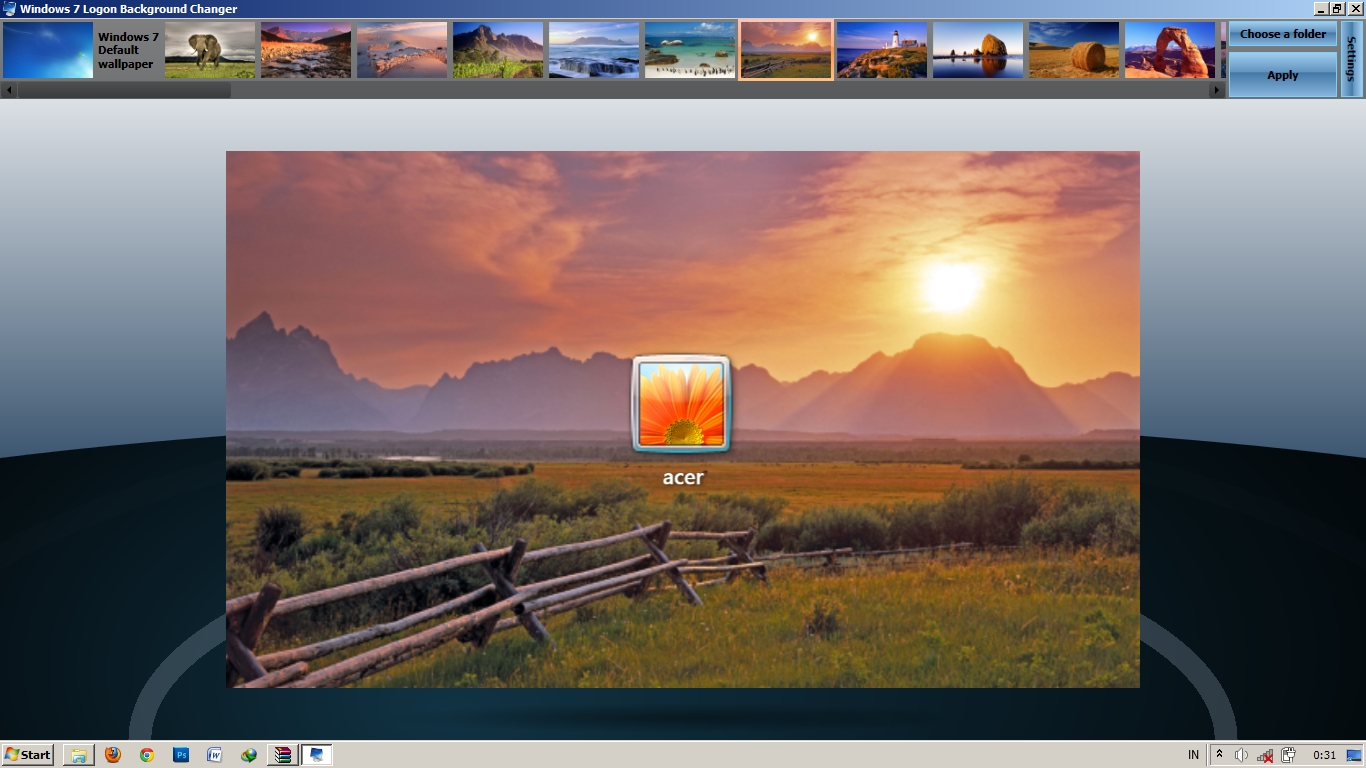
Task: Restore down the application window
Action: tap(1337, 9)
